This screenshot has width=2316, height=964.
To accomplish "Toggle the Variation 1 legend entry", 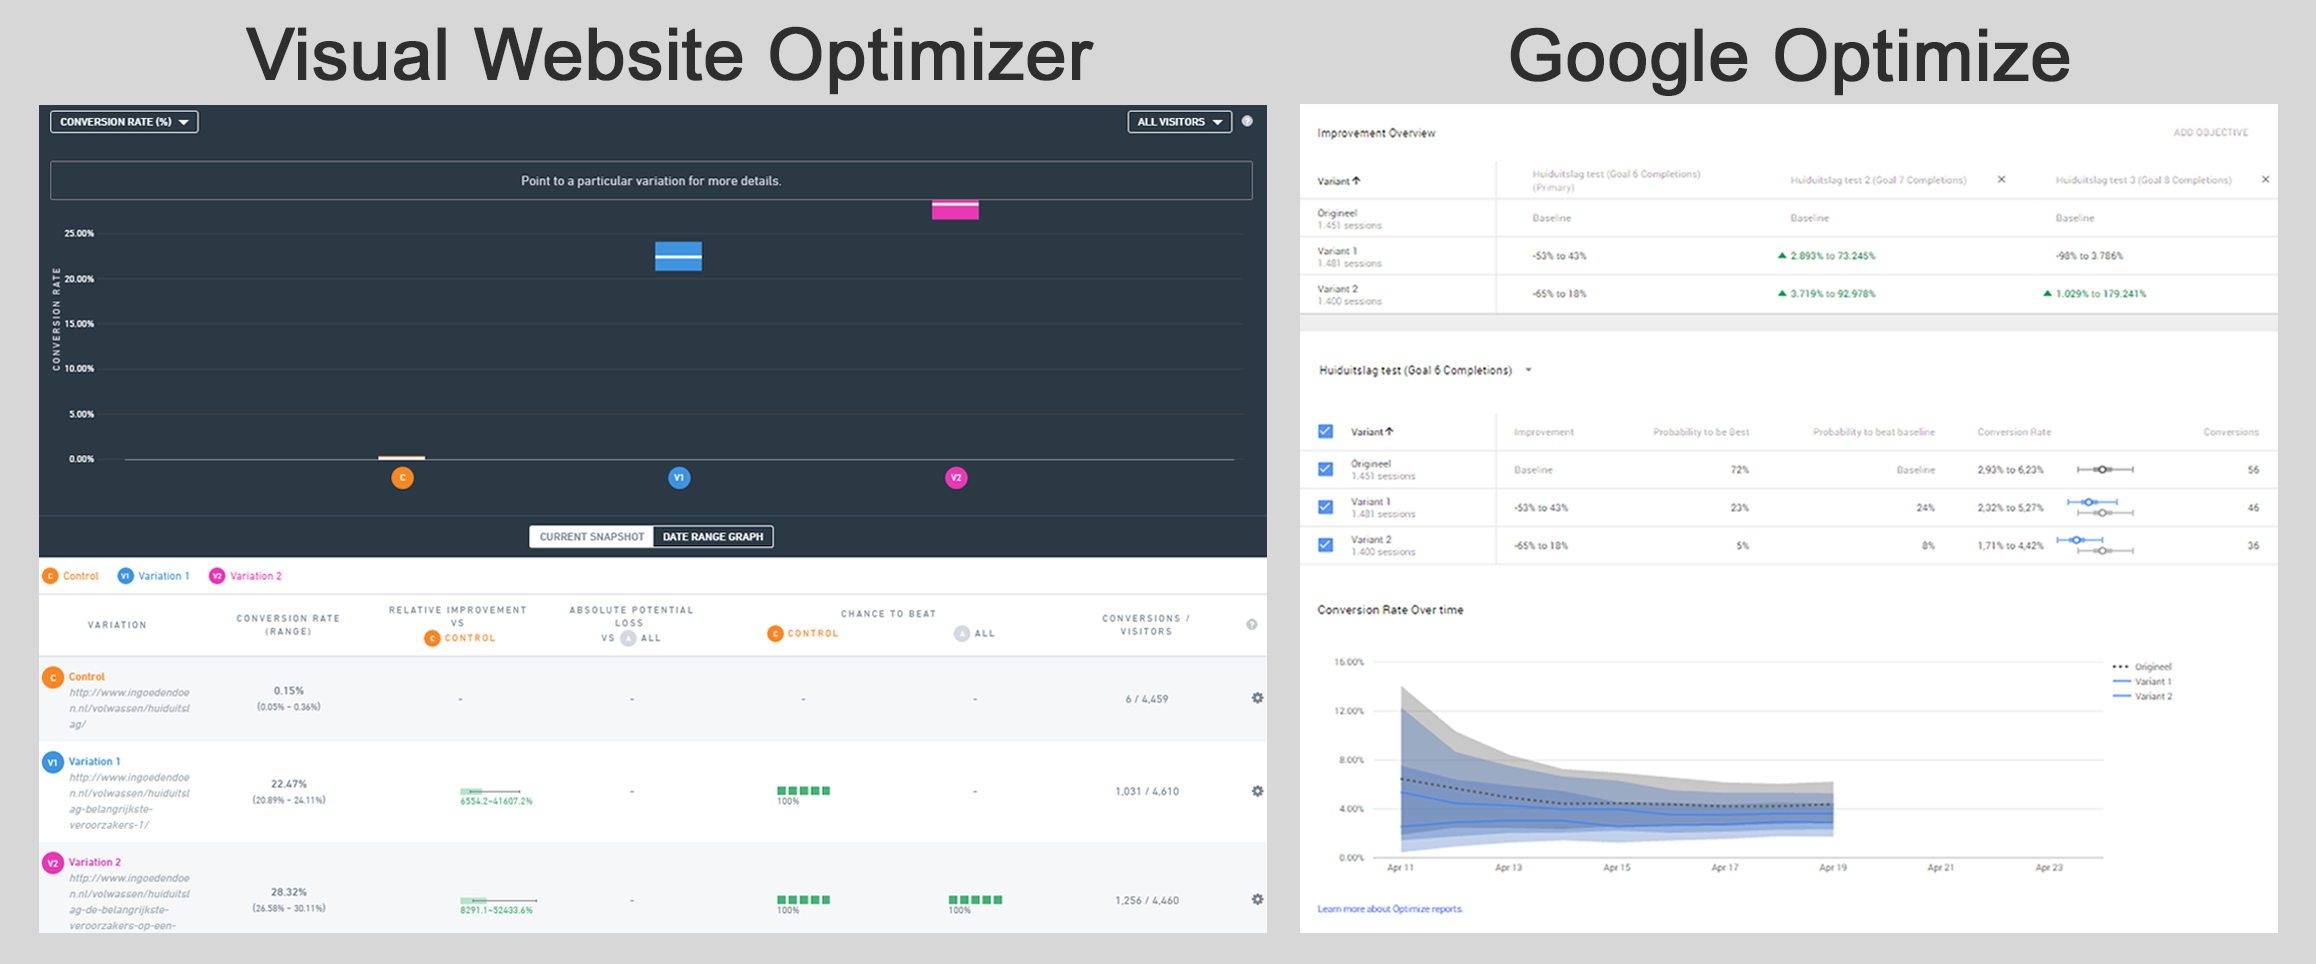I will (154, 576).
